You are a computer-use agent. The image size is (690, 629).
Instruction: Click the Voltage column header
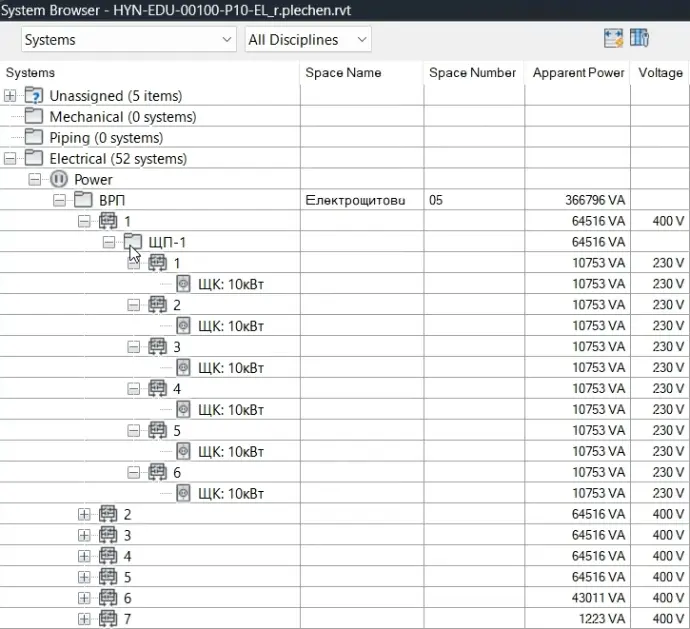(x=659, y=73)
